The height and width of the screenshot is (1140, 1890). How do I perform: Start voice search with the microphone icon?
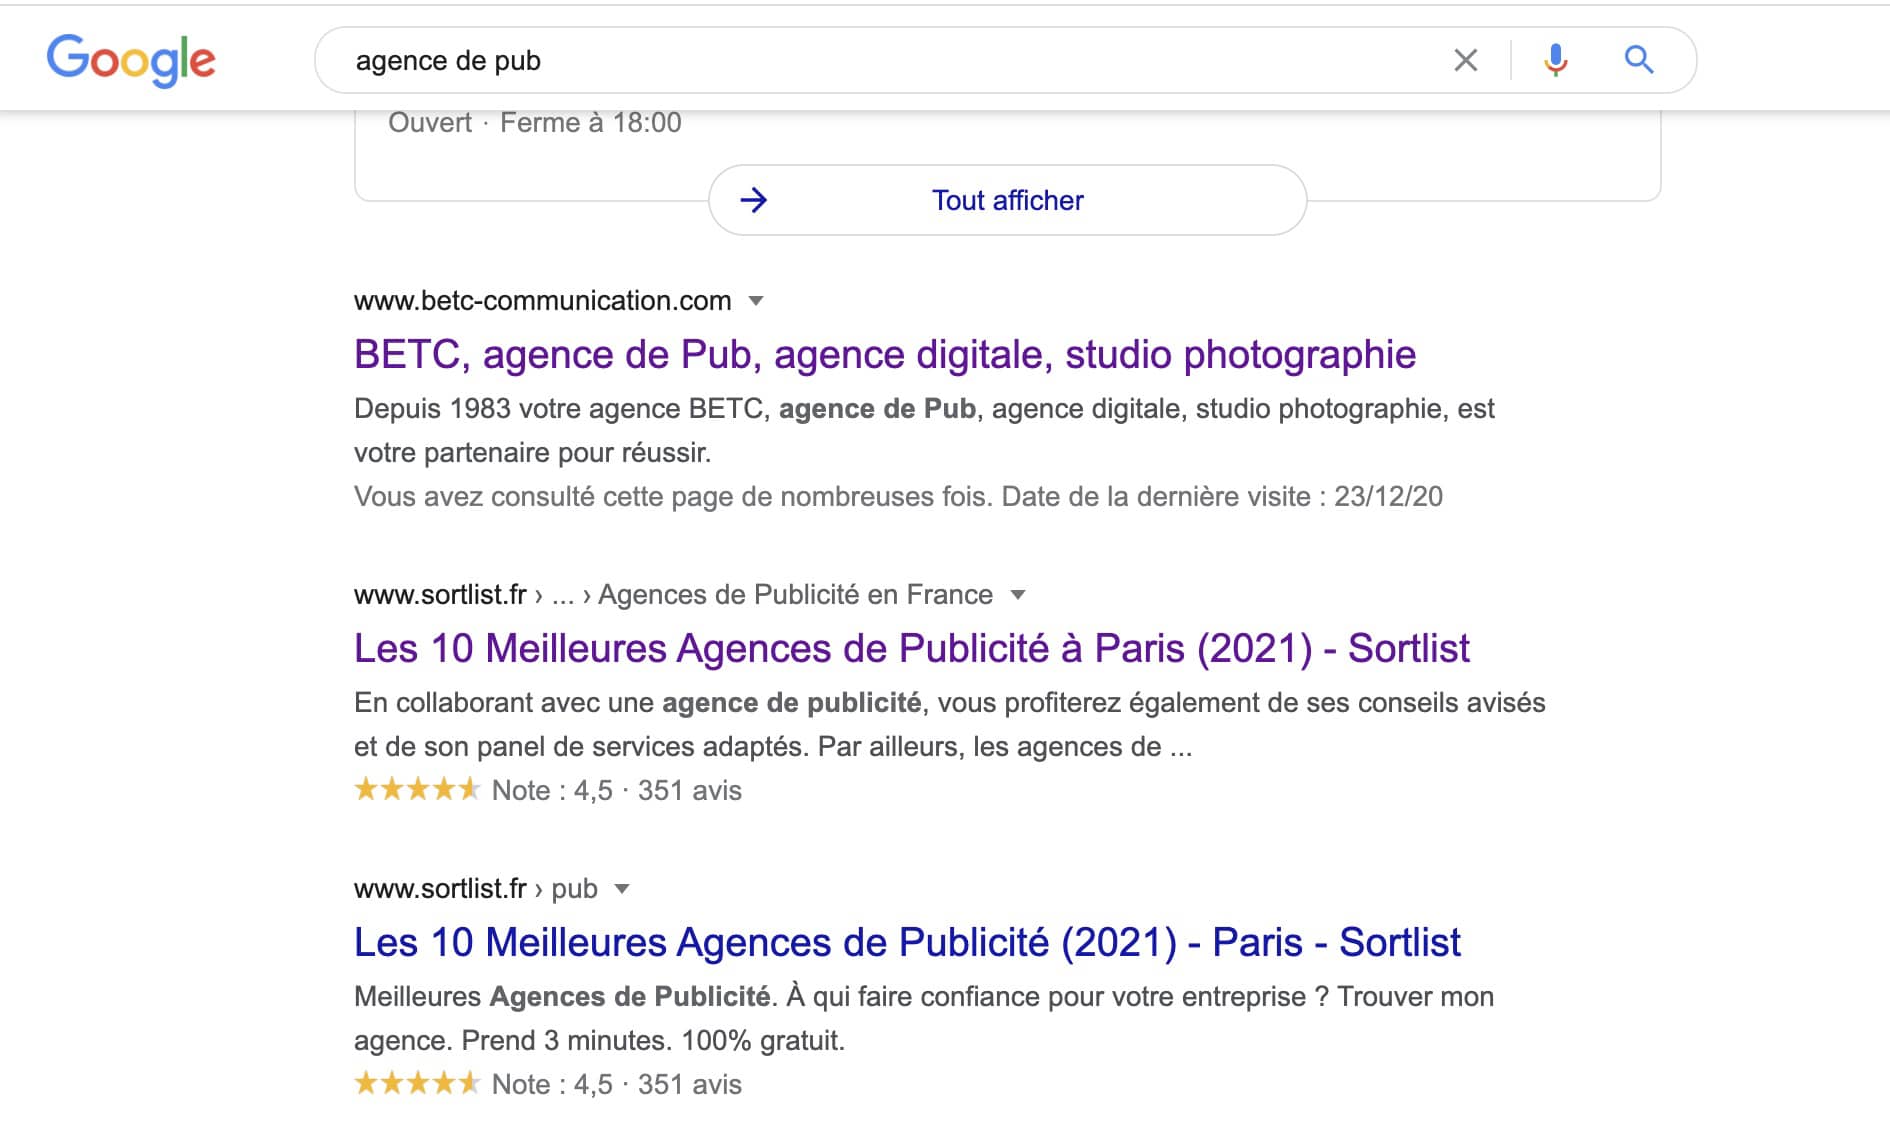click(x=1555, y=60)
